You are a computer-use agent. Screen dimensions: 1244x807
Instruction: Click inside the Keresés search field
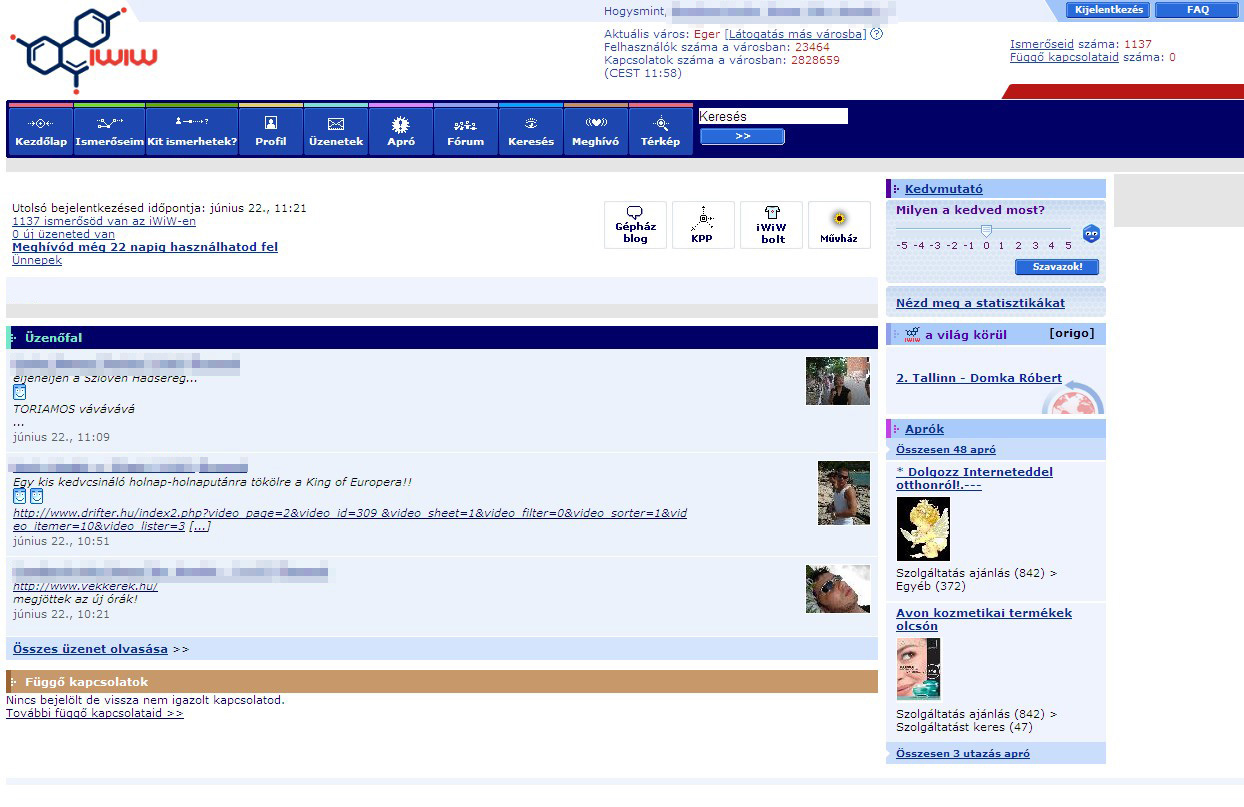coord(772,115)
